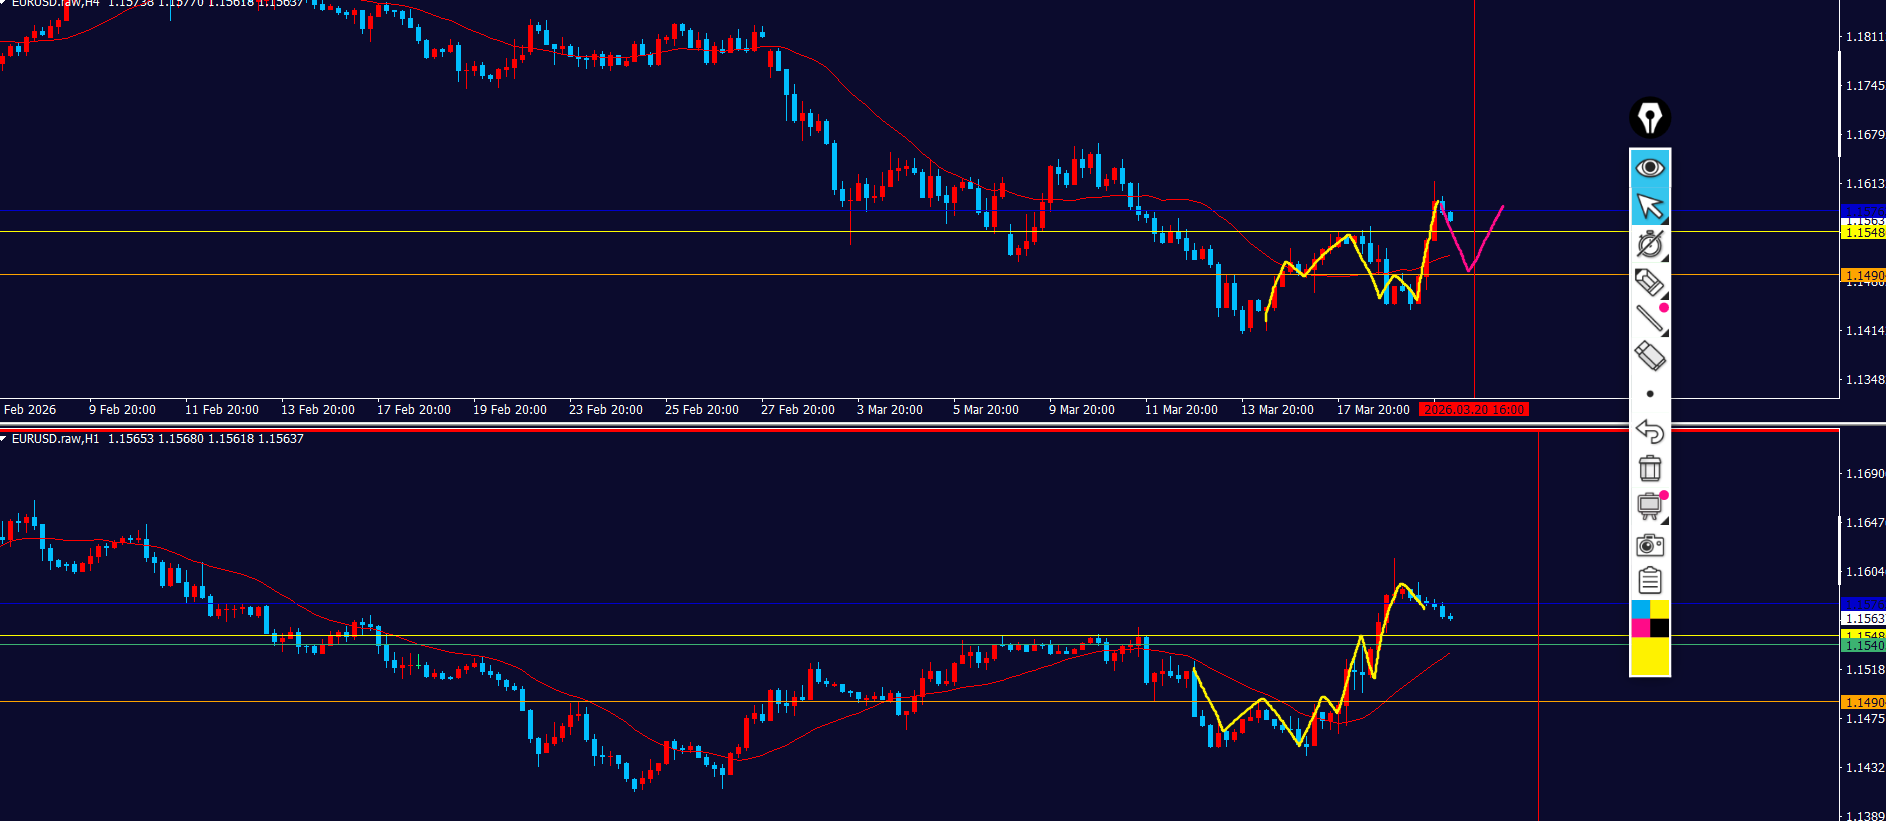The height and width of the screenshot is (821, 1886).
Task: Pick the cyan color swatch
Action: point(1640,610)
